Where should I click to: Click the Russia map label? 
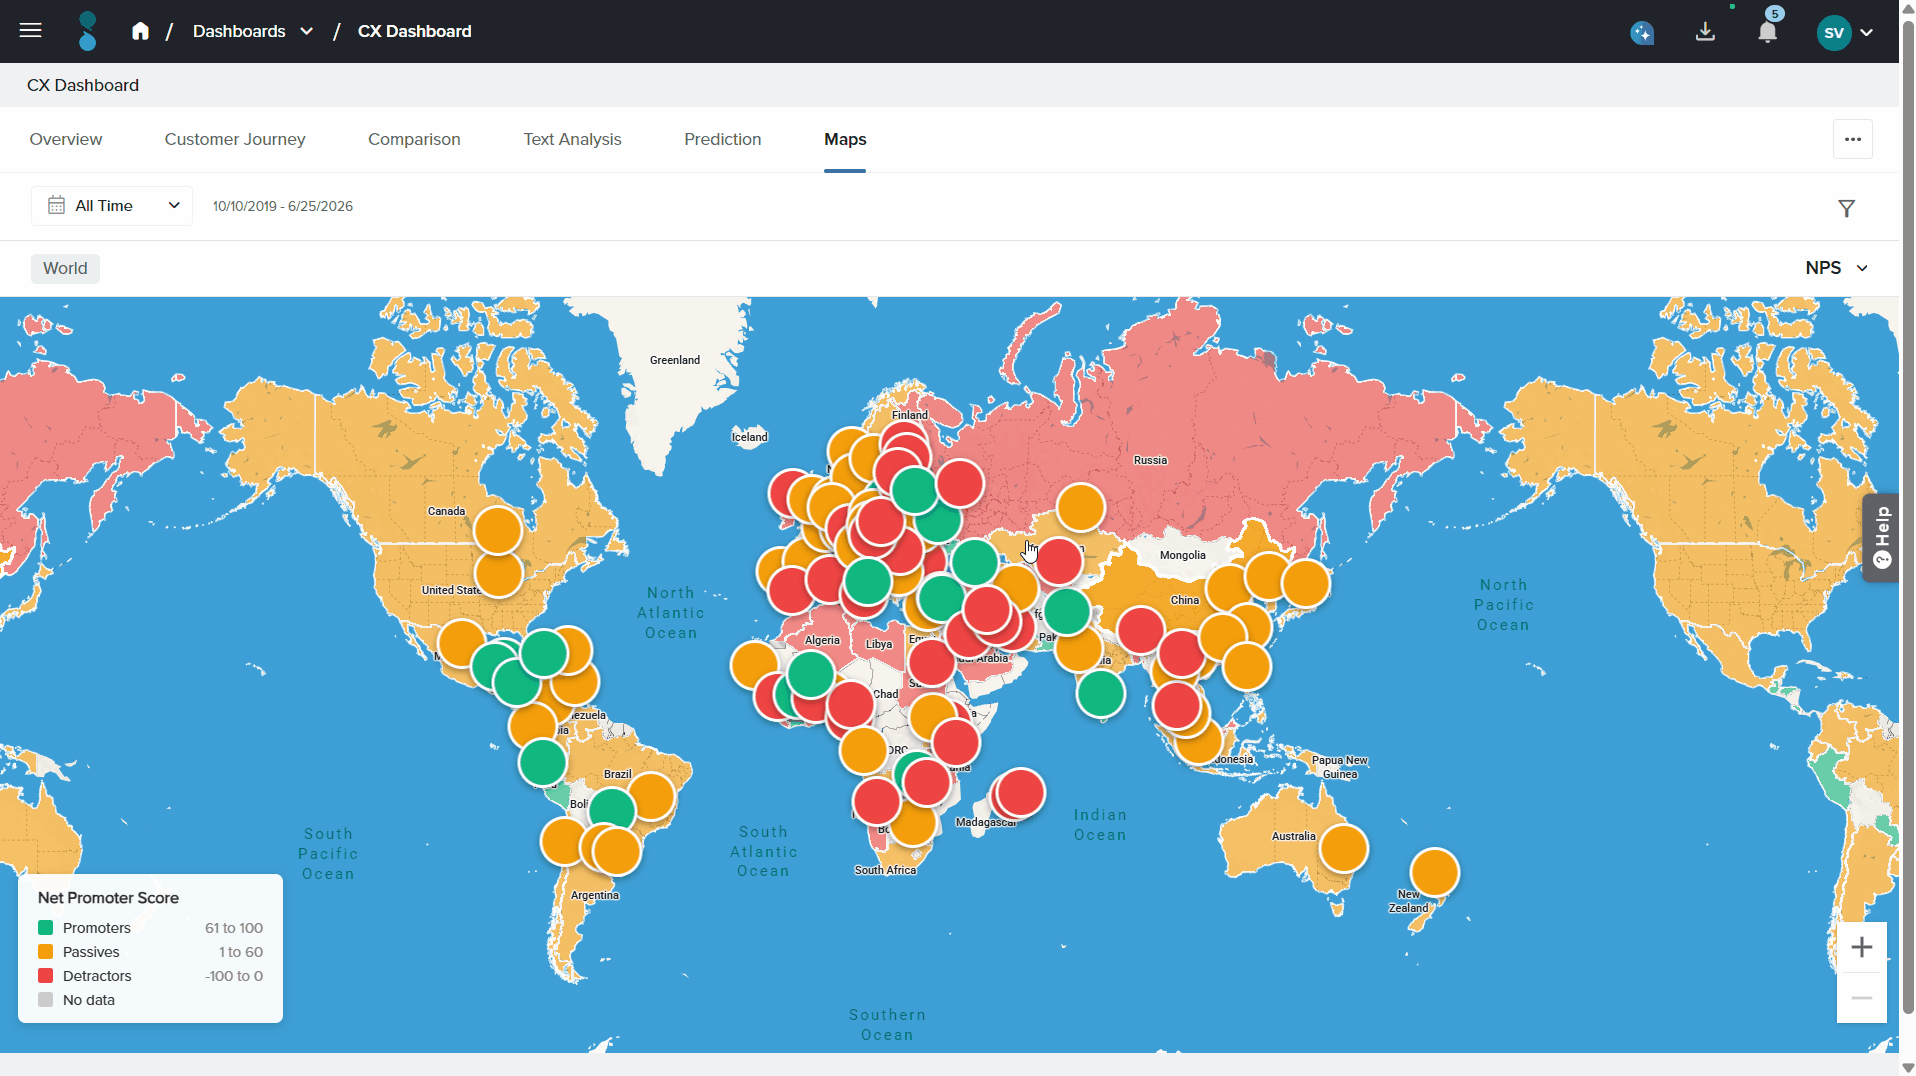pyautogui.click(x=1150, y=460)
